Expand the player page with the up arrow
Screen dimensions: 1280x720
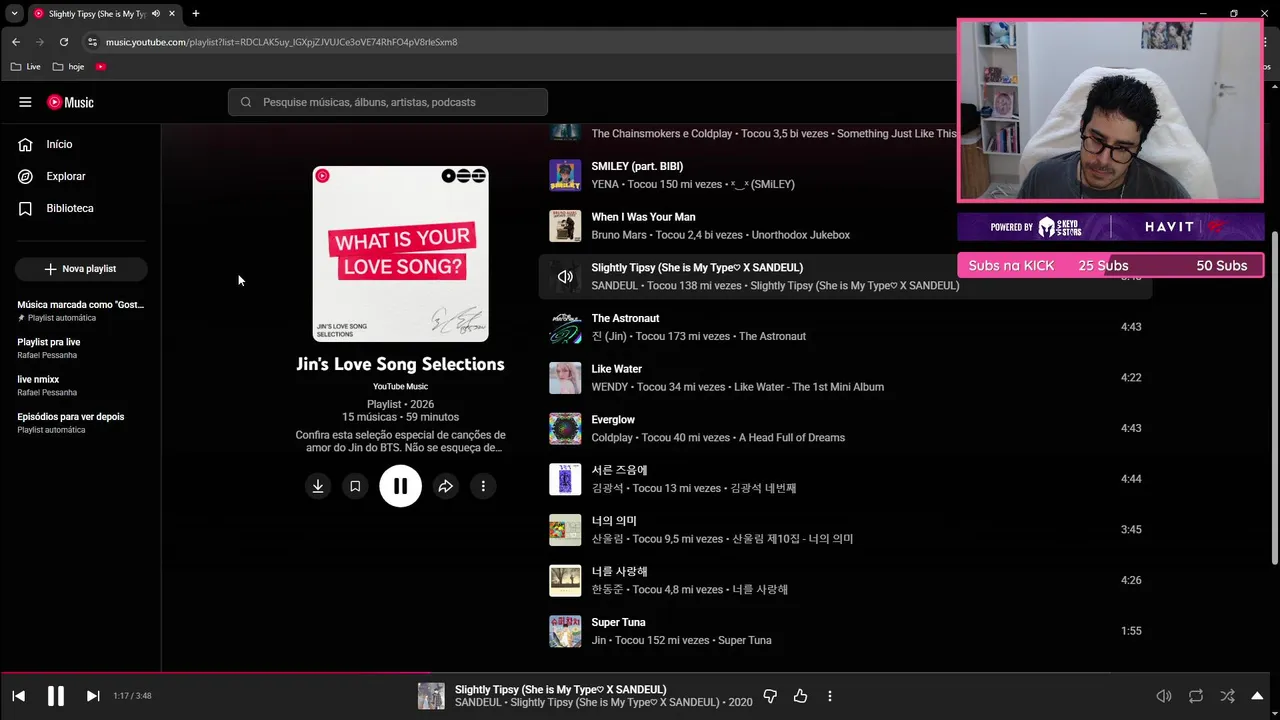tap(1258, 696)
